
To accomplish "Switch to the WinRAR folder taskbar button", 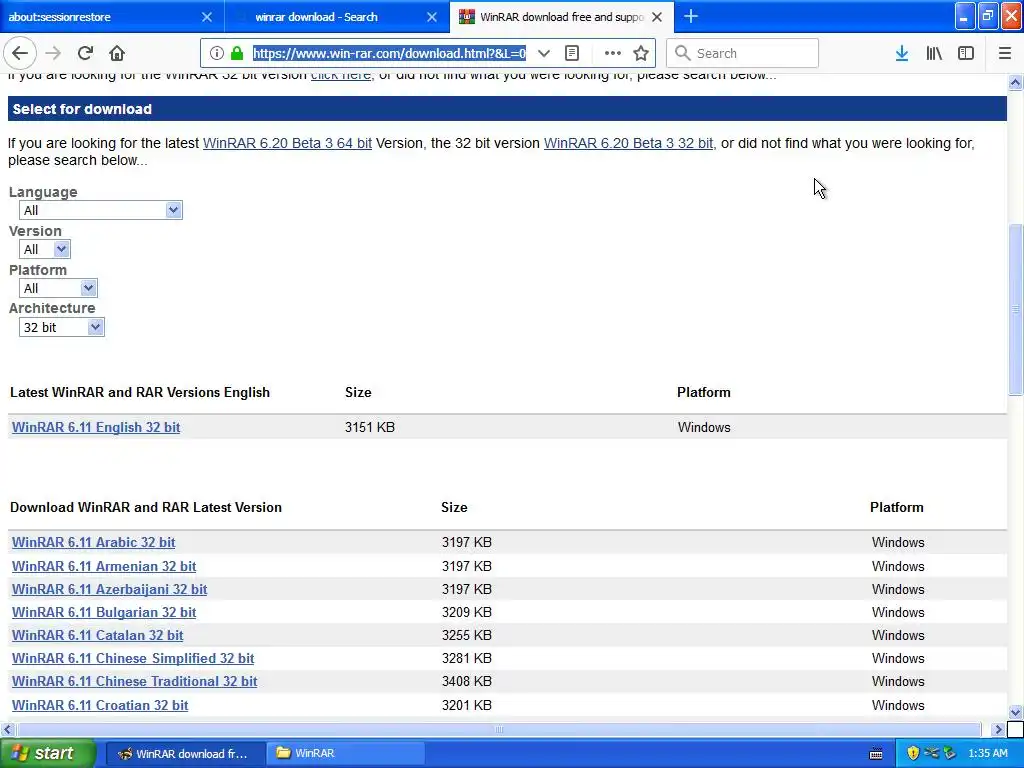I will coord(346,754).
